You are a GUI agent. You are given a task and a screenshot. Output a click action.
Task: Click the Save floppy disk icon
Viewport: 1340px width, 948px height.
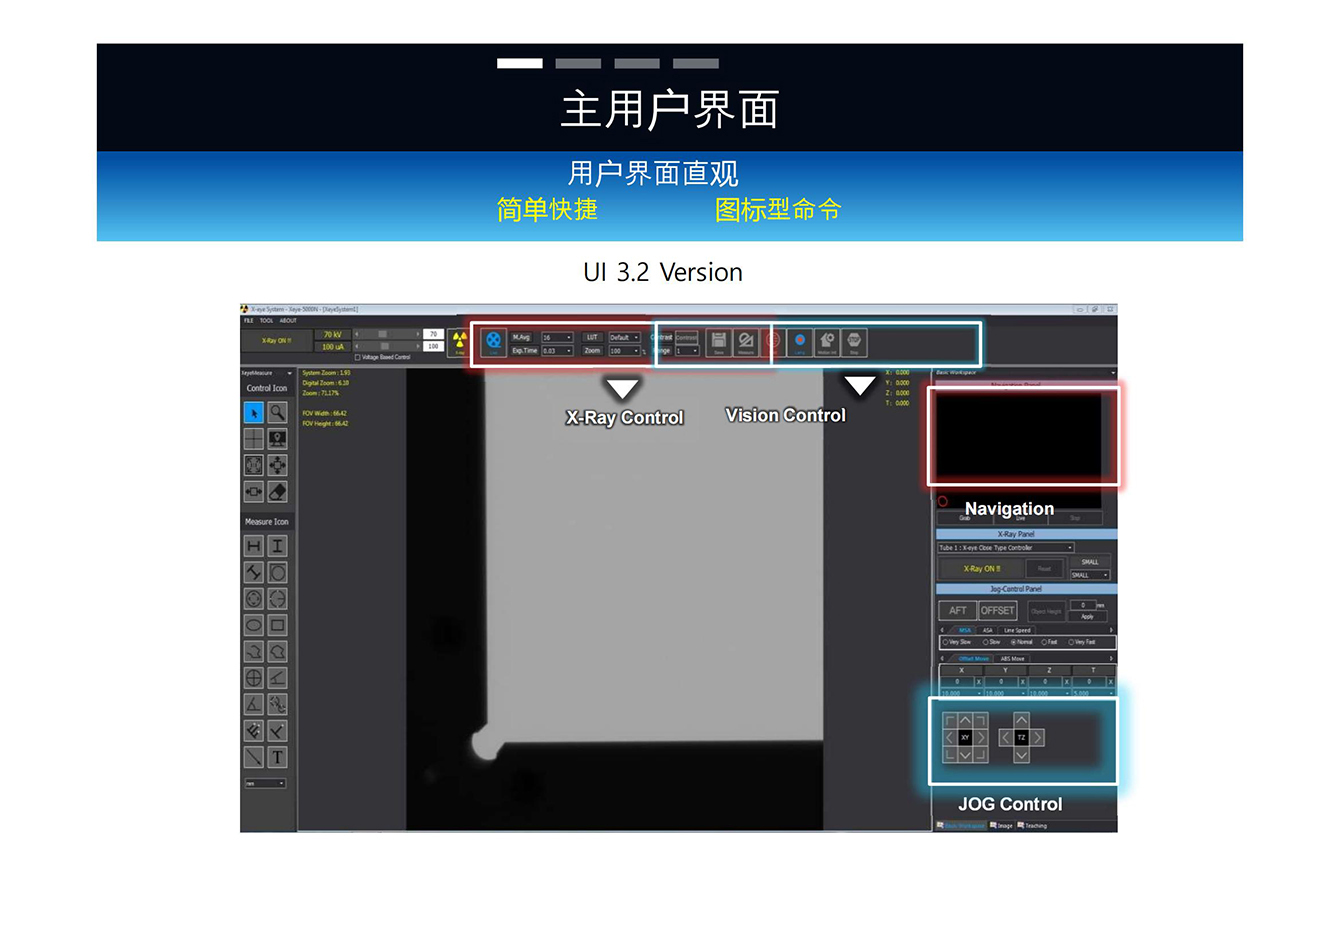(x=718, y=341)
